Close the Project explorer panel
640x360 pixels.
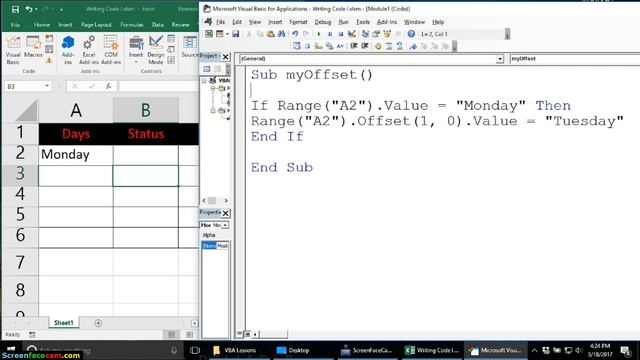coord(225,56)
